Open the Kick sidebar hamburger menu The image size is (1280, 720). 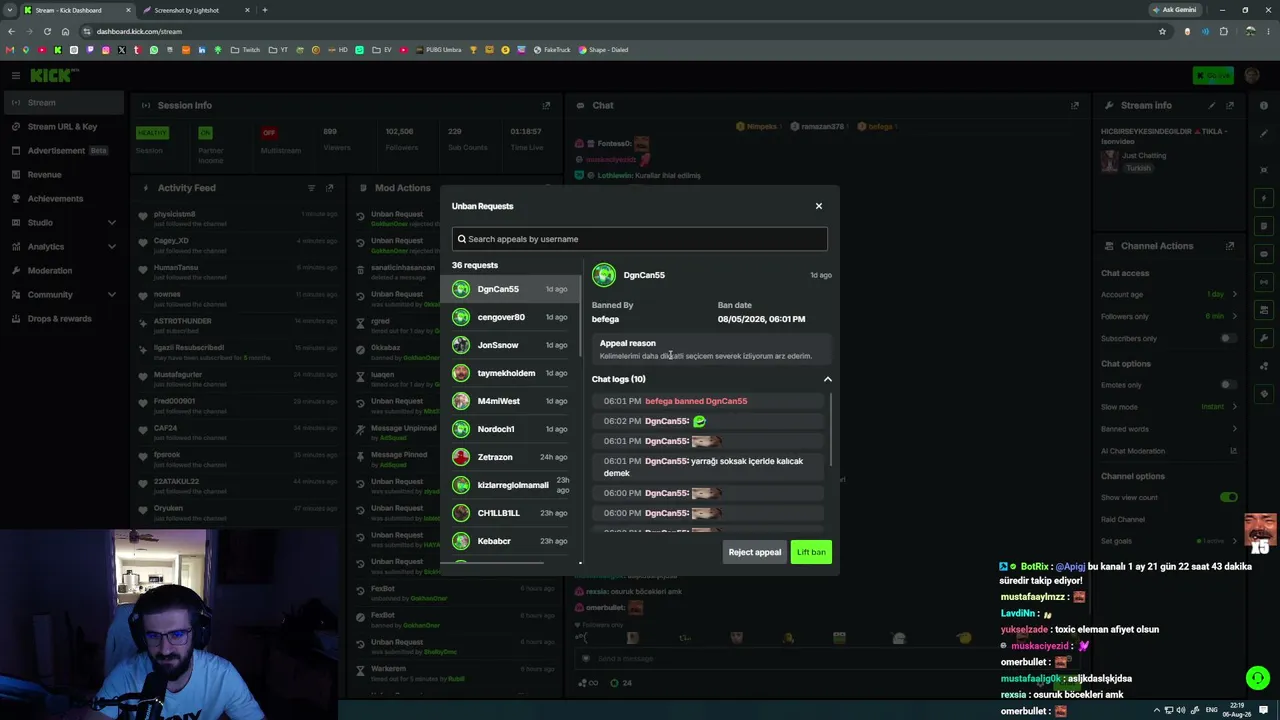(15, 75)
